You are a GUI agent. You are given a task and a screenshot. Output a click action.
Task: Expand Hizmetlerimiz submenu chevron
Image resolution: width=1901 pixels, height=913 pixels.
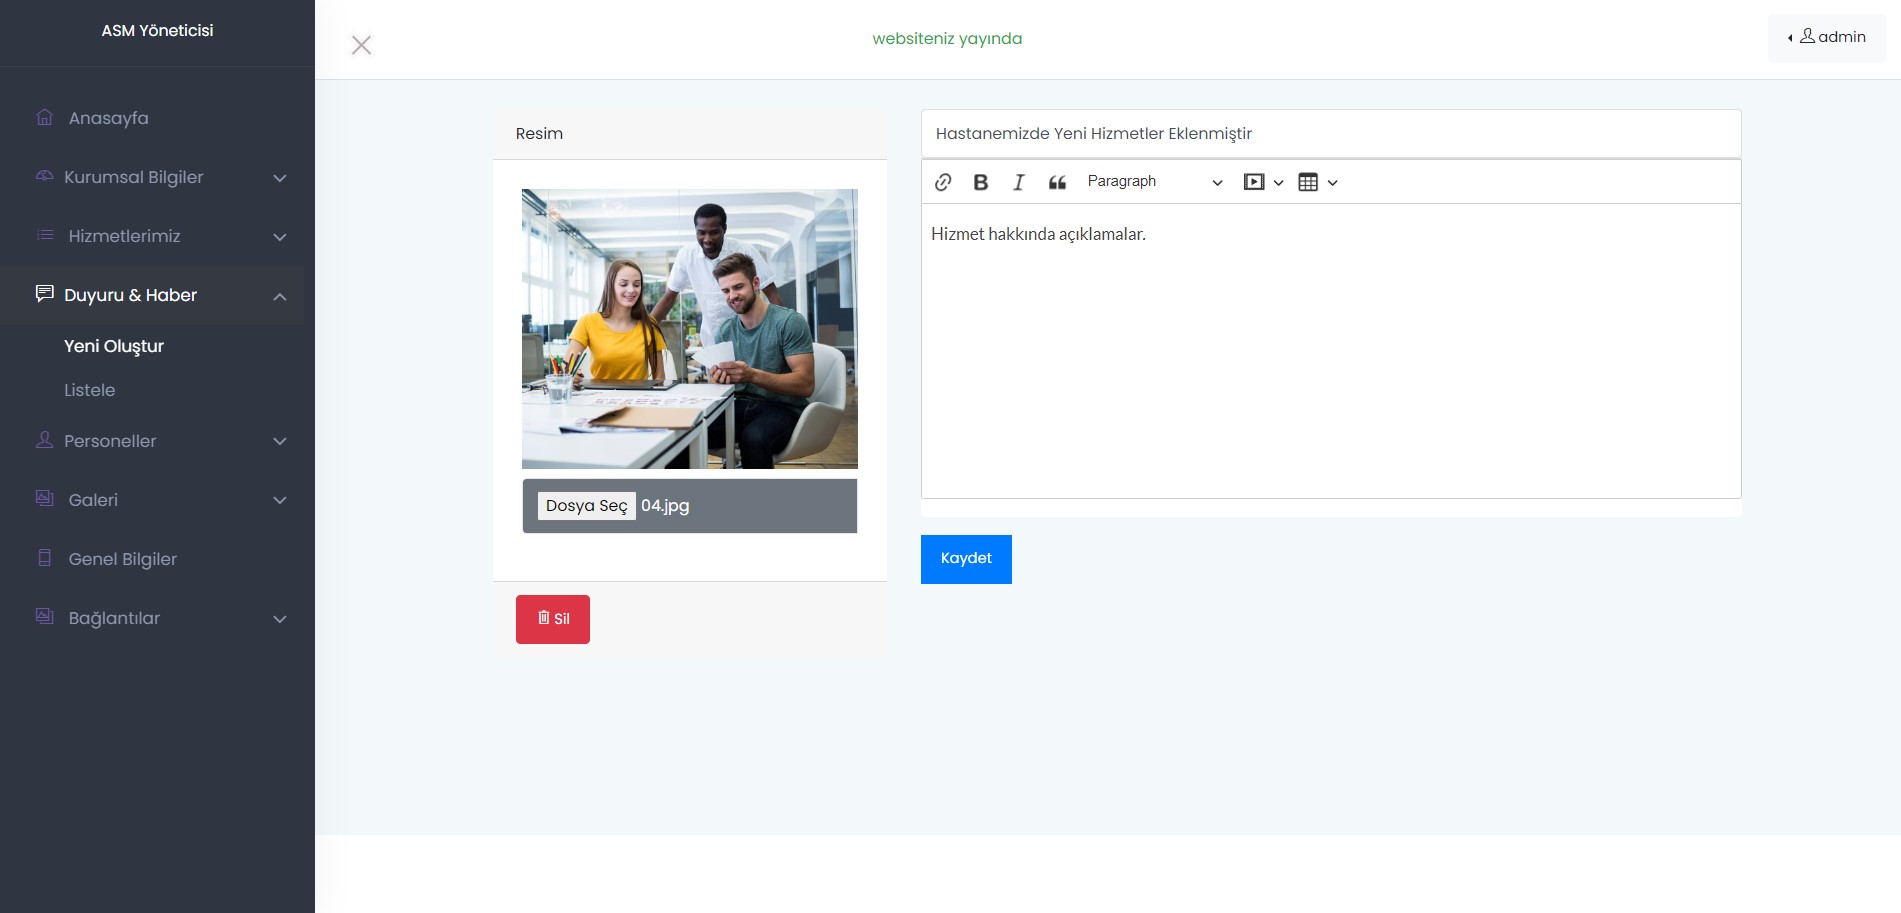pos(280,237)
